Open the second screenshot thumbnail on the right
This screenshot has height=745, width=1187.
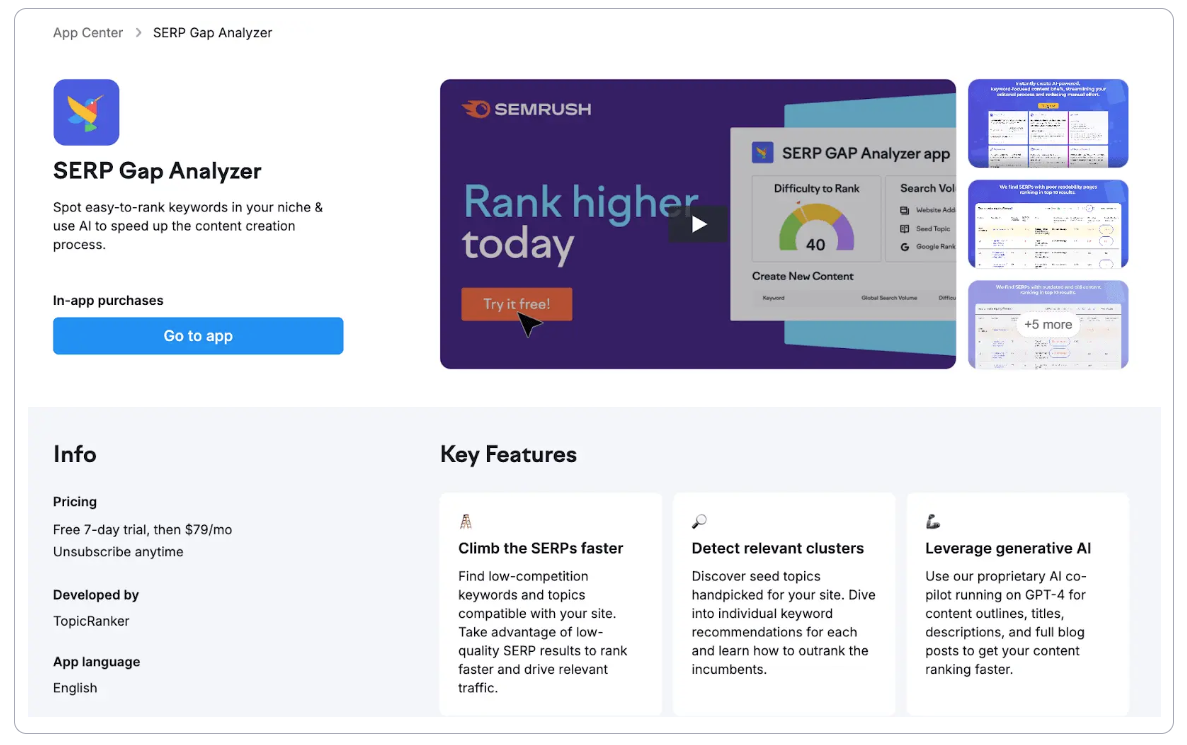click(x=1047, y=224)
